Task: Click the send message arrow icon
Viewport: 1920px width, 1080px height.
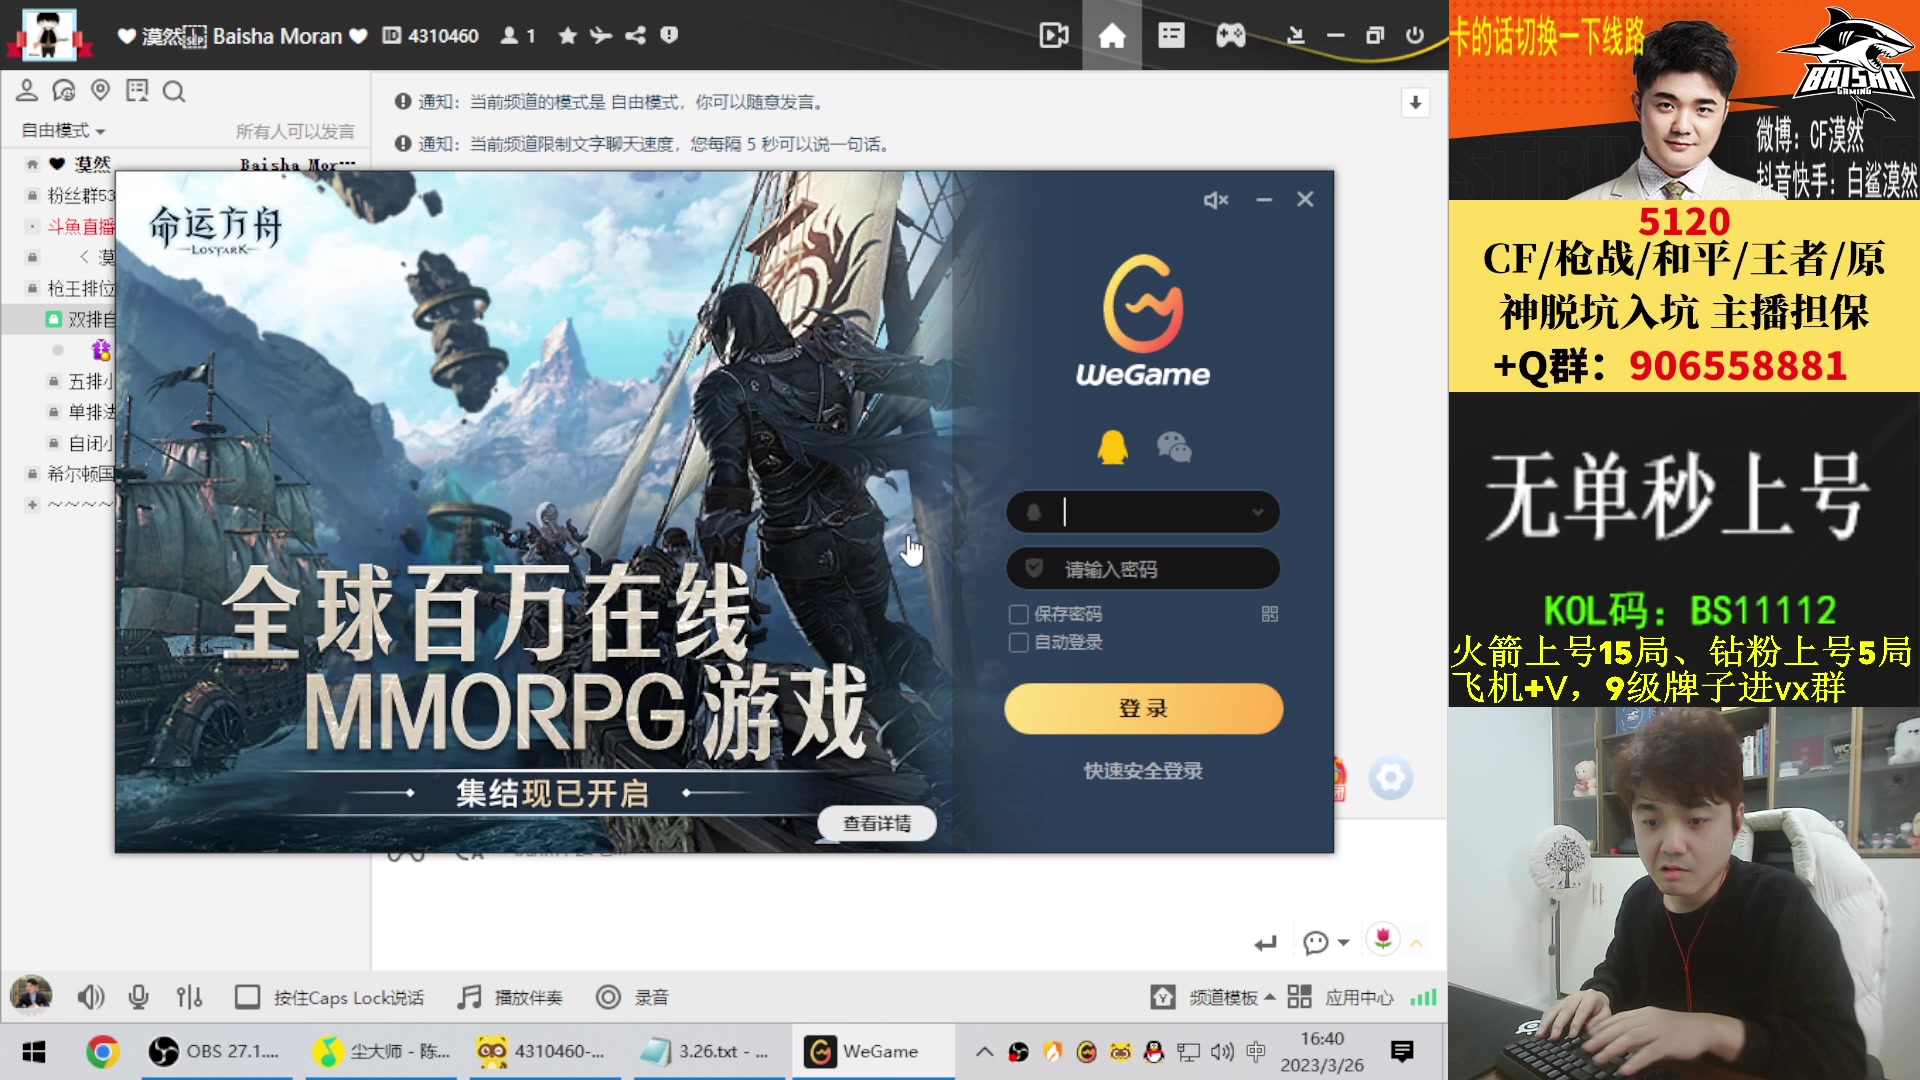Action: pyautogui.click(x=1265, y=943)
